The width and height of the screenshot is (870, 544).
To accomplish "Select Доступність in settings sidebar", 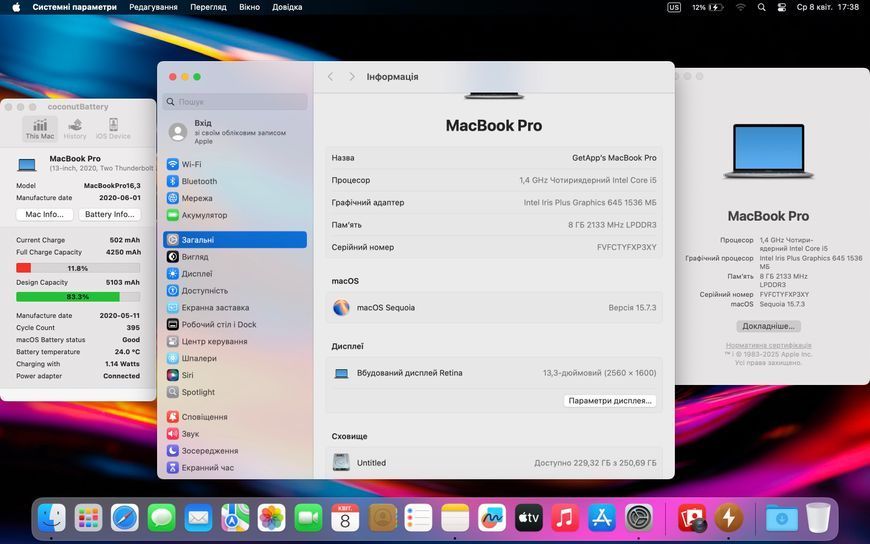I will point(235,291).
